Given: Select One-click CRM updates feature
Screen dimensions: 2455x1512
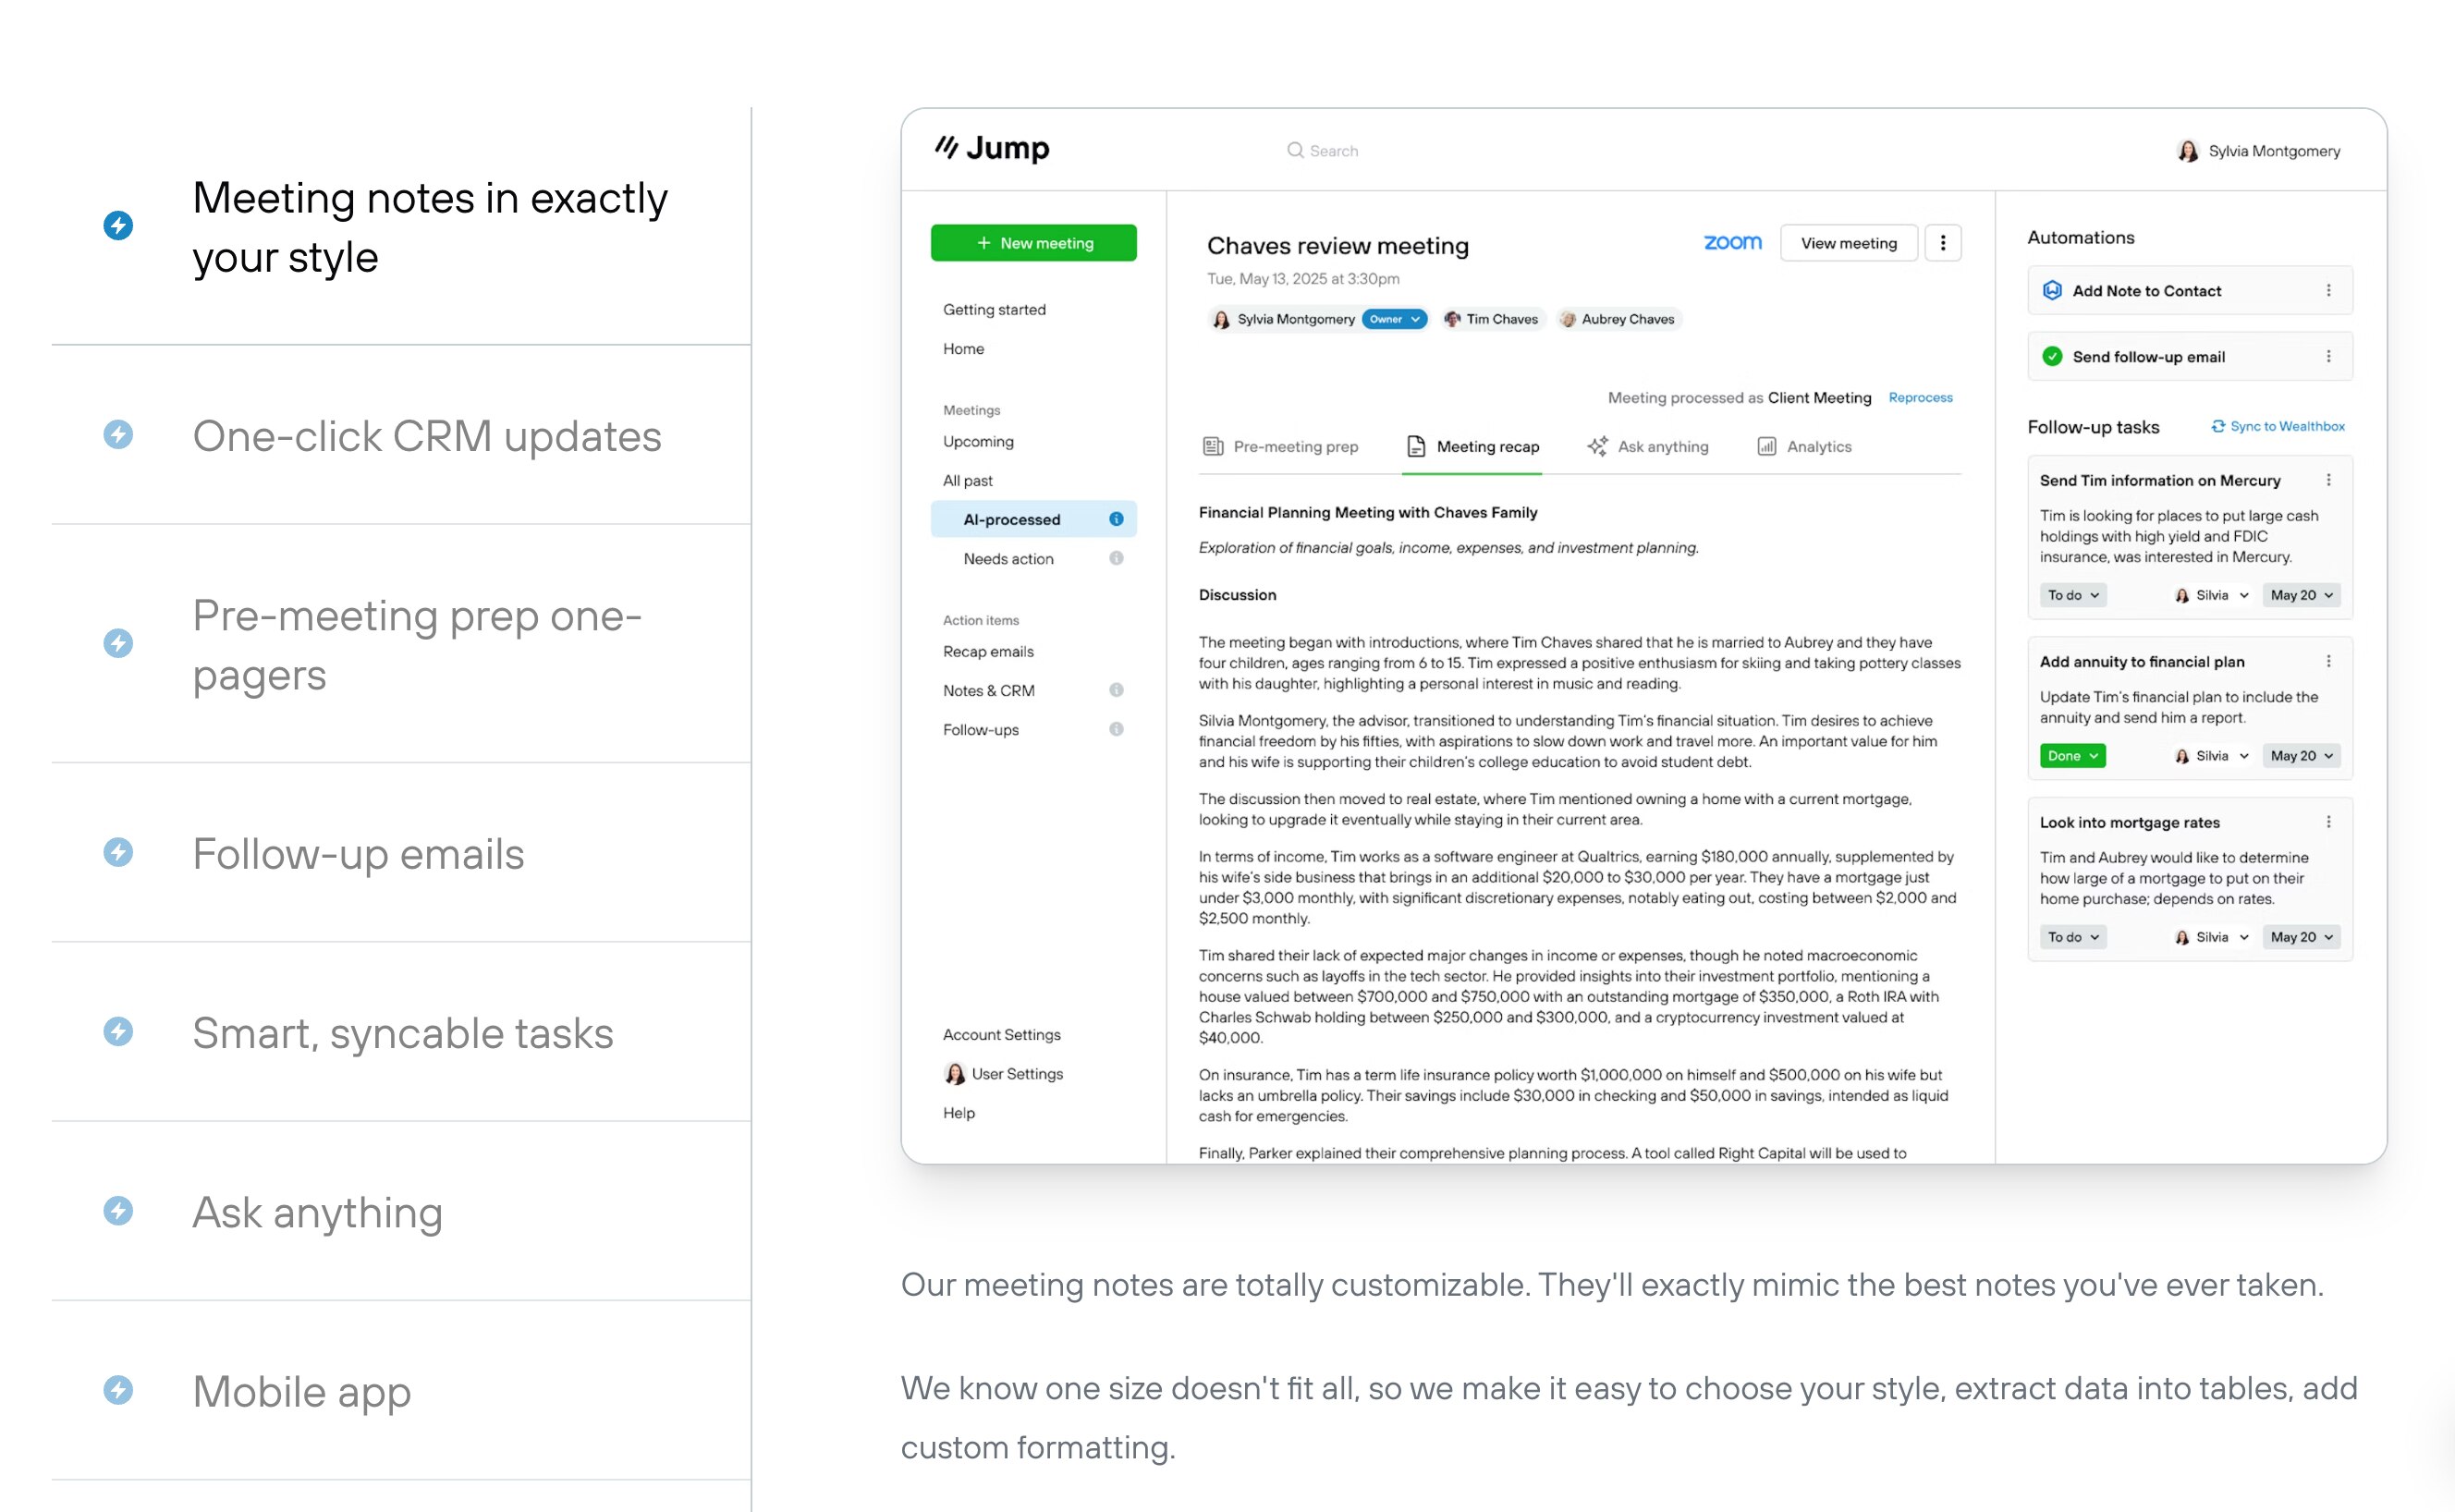Looking at the screenshot, I should [x=426, y=436].
